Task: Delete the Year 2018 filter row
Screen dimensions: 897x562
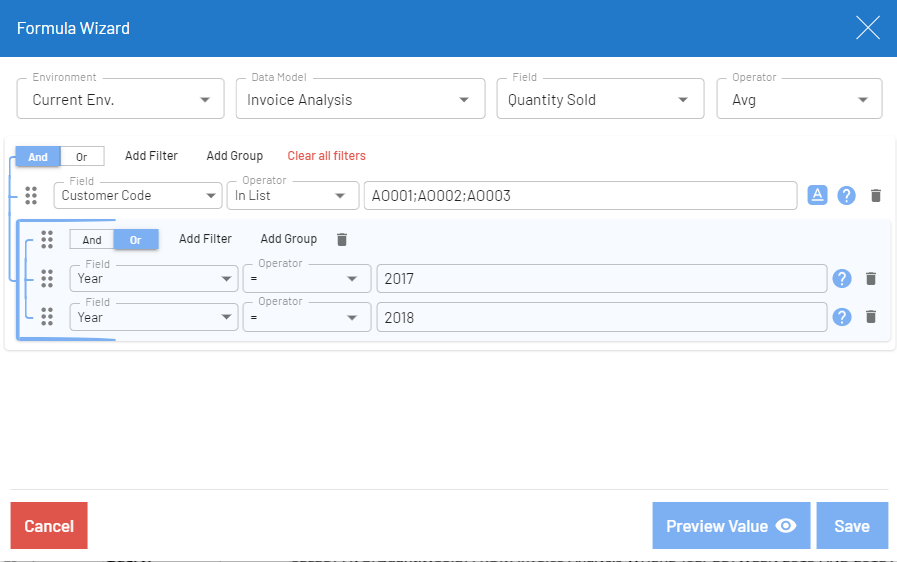Action: (x=871, y=317)
